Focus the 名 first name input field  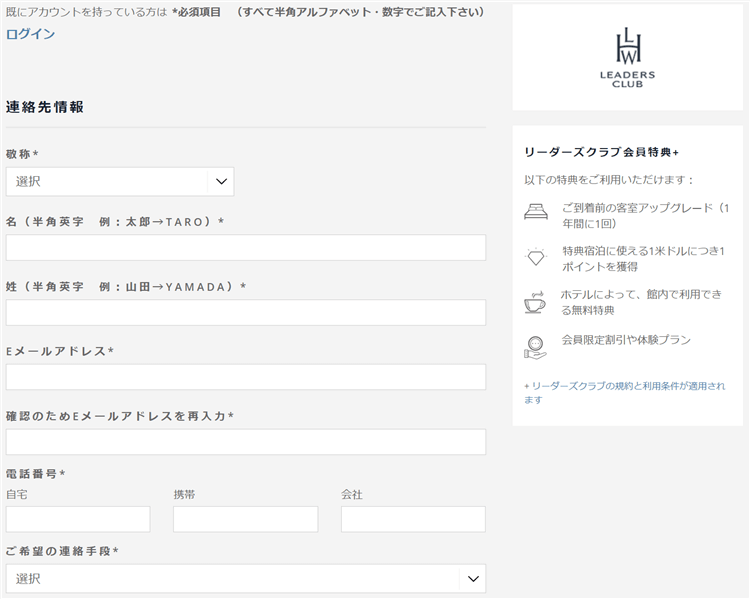(x=245, y=248)
